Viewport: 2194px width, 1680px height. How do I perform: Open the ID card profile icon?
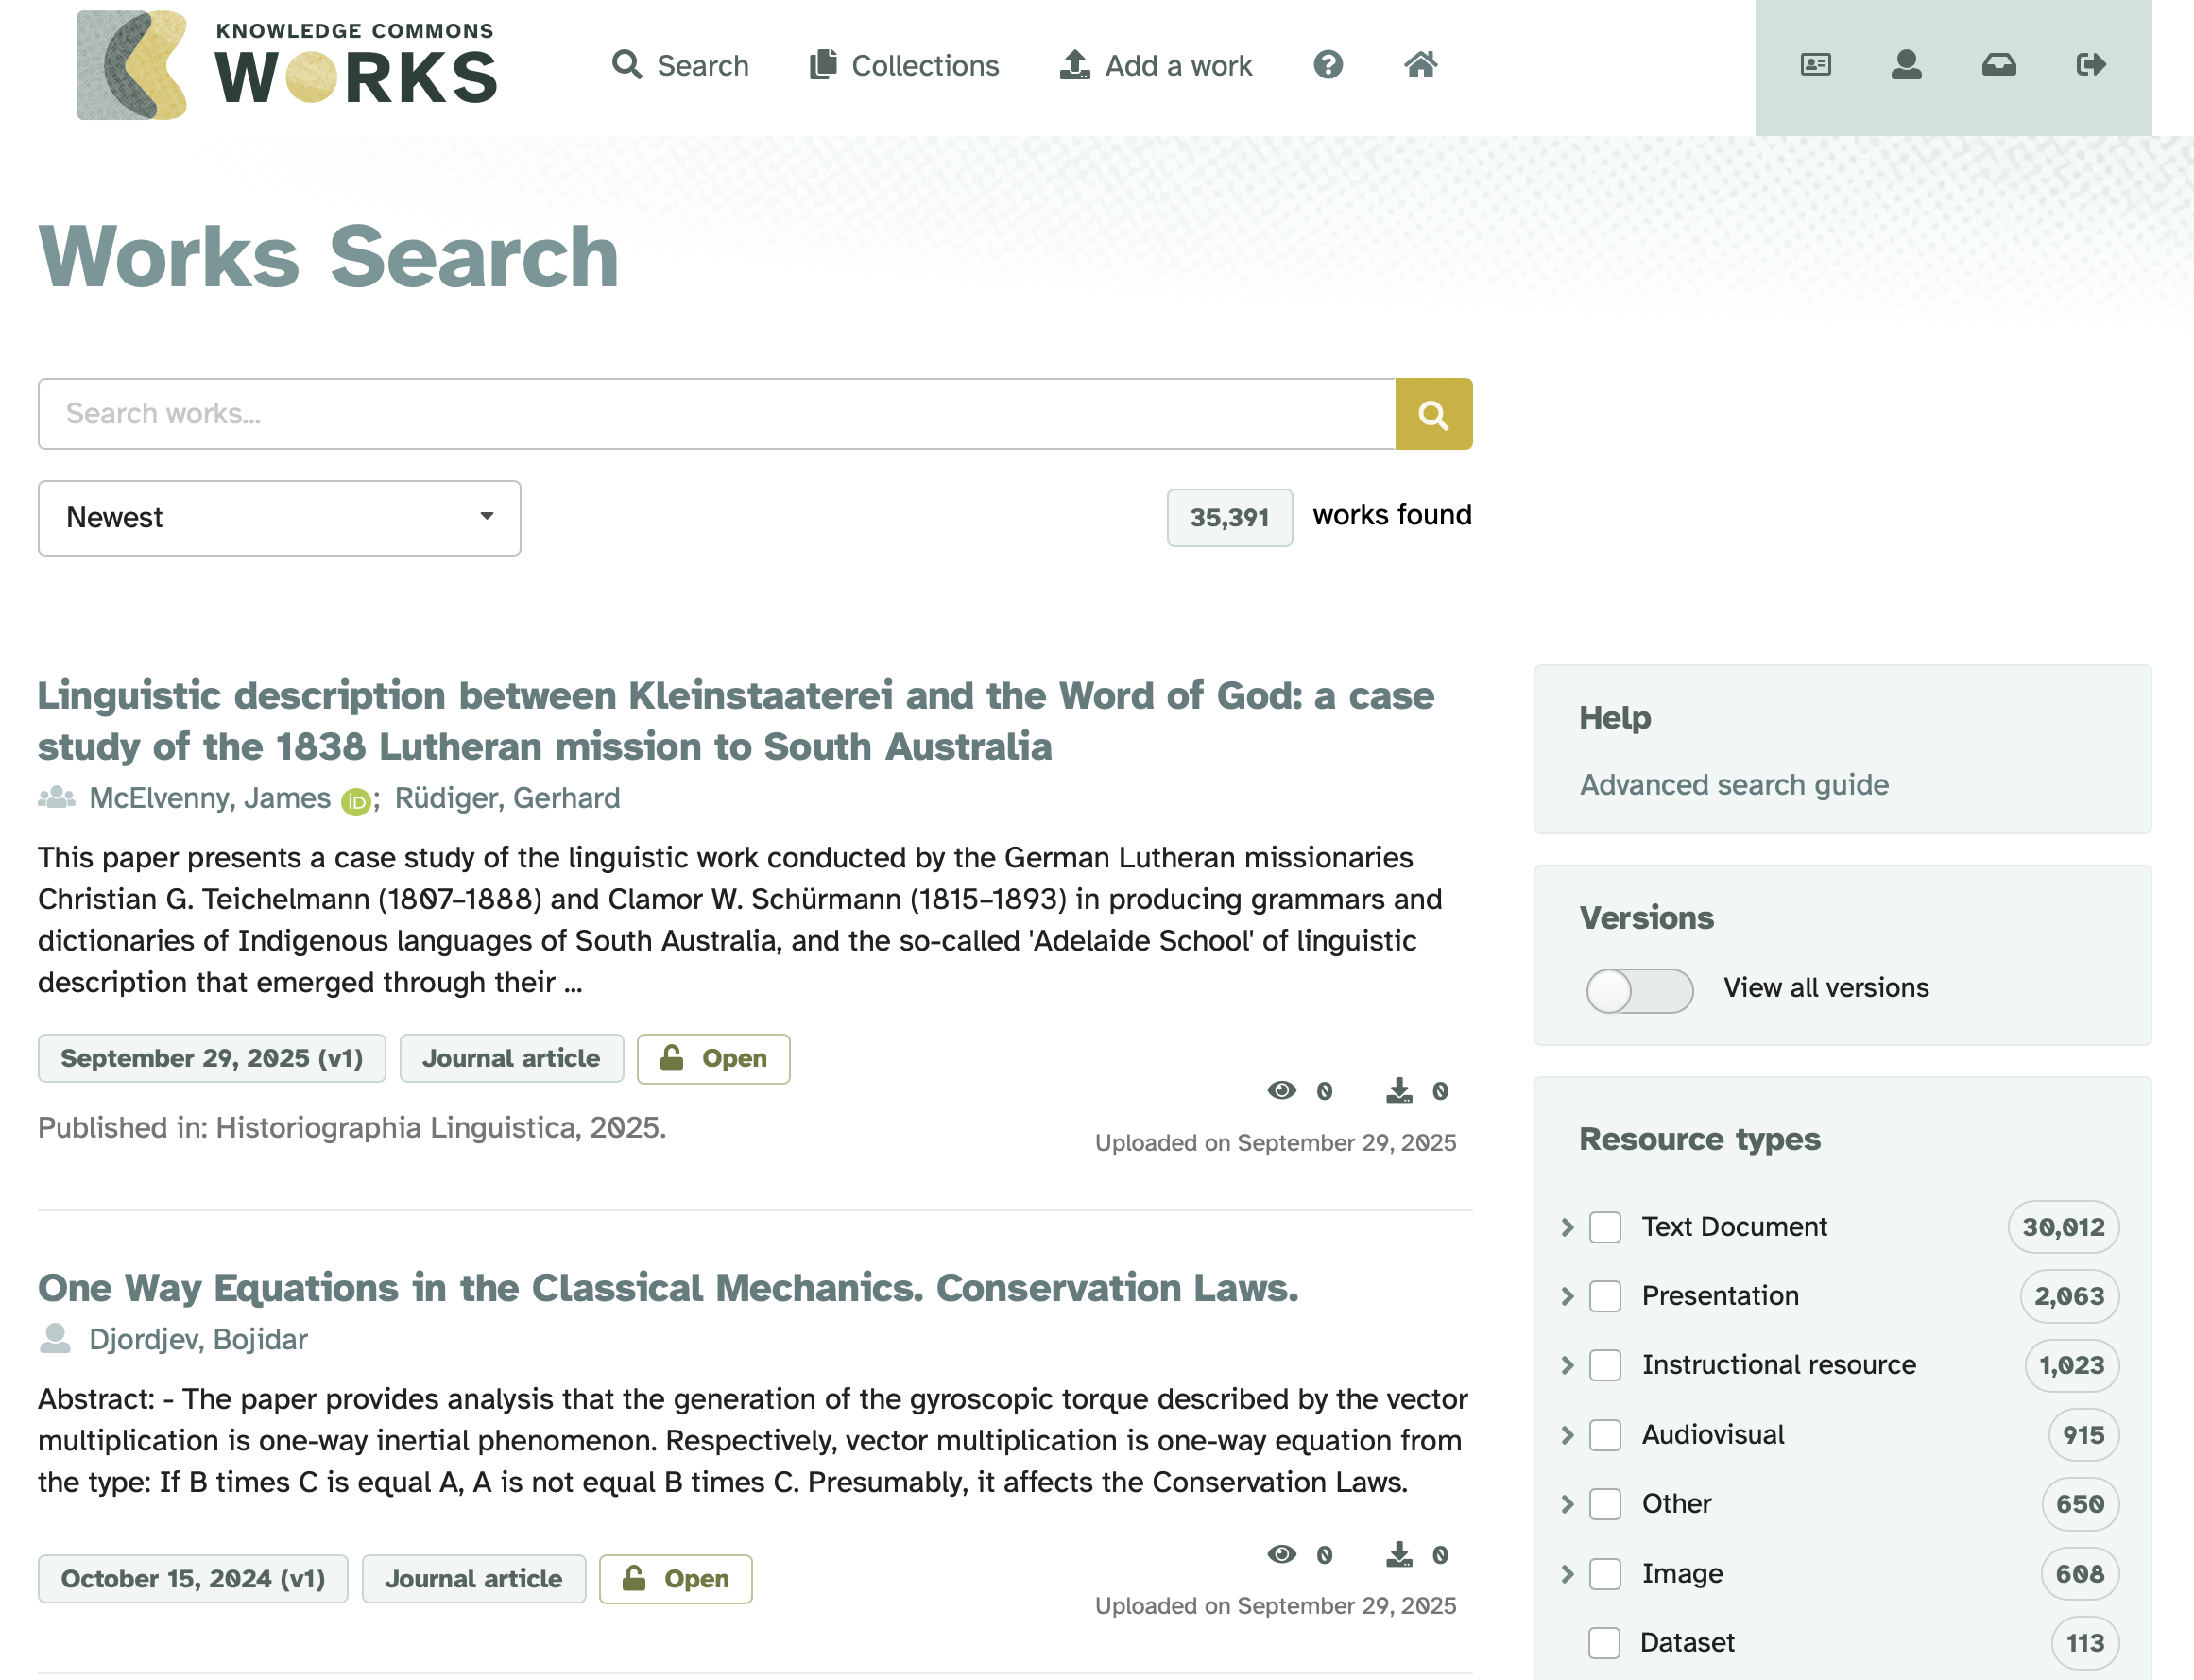coord(1815,65)
